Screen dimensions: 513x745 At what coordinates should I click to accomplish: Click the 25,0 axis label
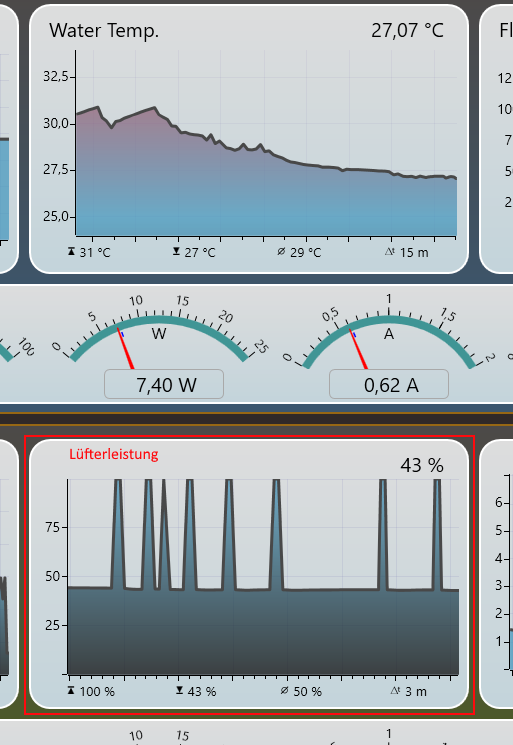pos(56,216)
